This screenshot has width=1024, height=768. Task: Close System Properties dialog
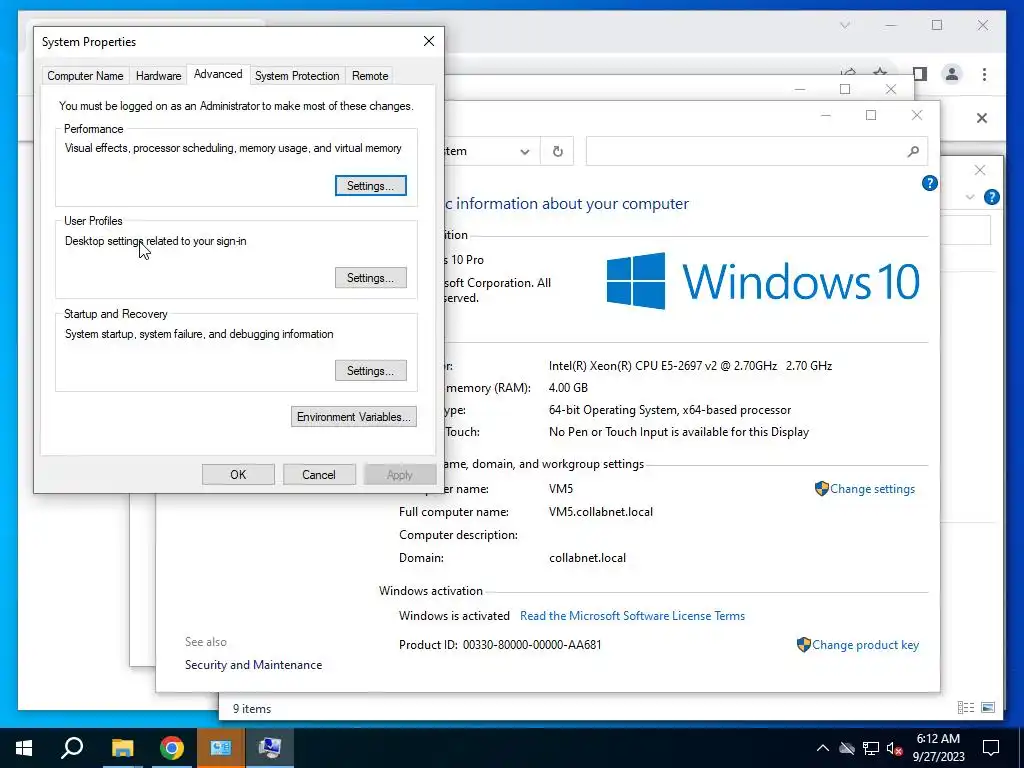pos(429,41)
